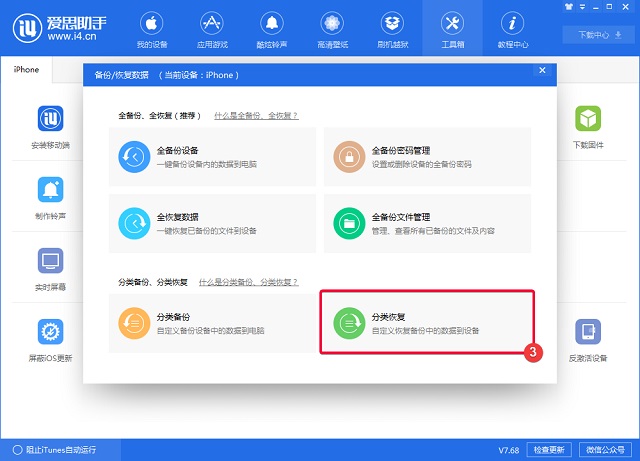Screen dimensions: 640x461
Task: Open the title bar dropdown menu icon
Action: (582, 7)
